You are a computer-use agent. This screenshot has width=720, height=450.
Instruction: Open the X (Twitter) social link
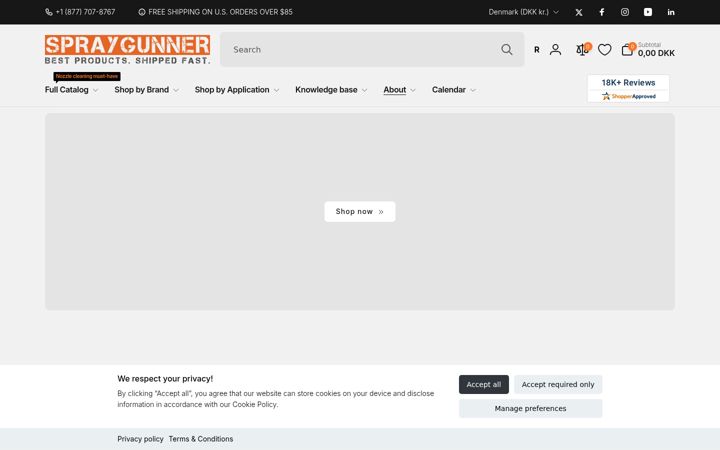click(x=579, y=12)
